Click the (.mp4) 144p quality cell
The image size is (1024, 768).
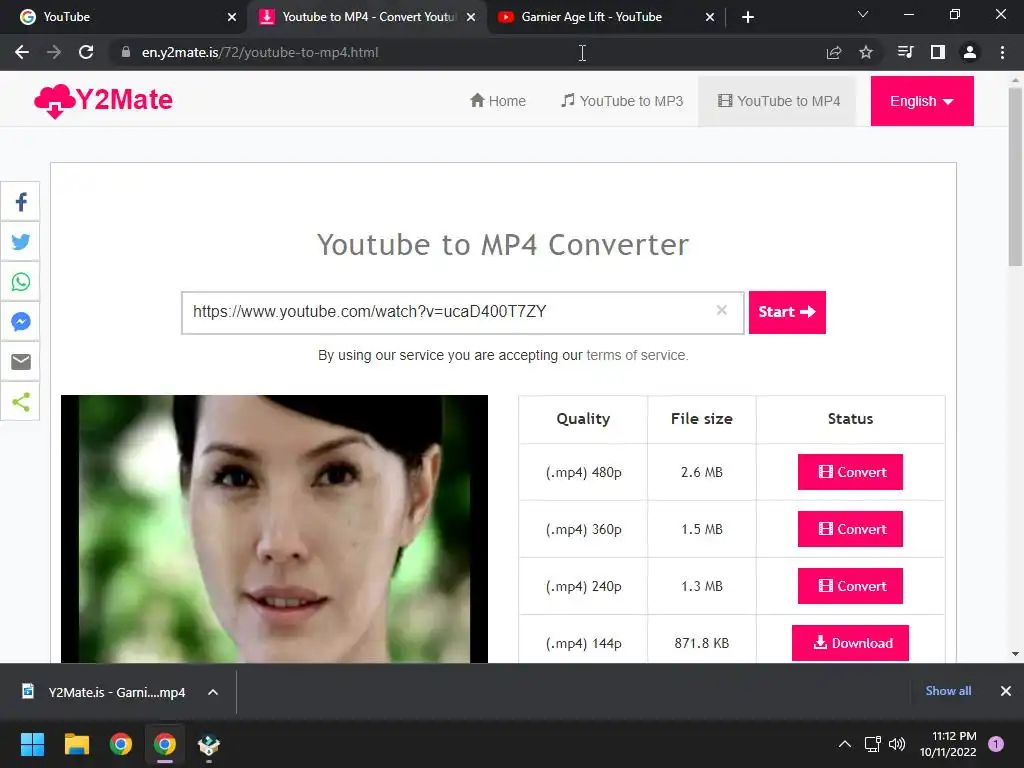point(583,643)
